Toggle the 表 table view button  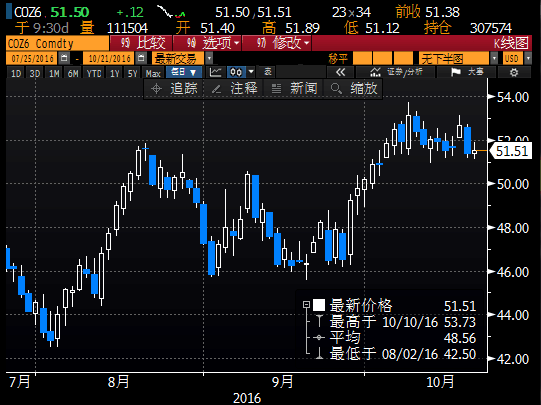click(268, 72)
